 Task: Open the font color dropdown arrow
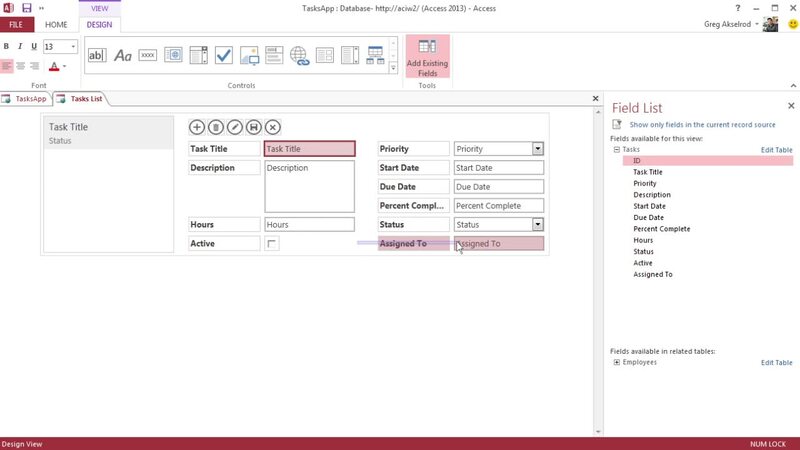pos(64,67)
